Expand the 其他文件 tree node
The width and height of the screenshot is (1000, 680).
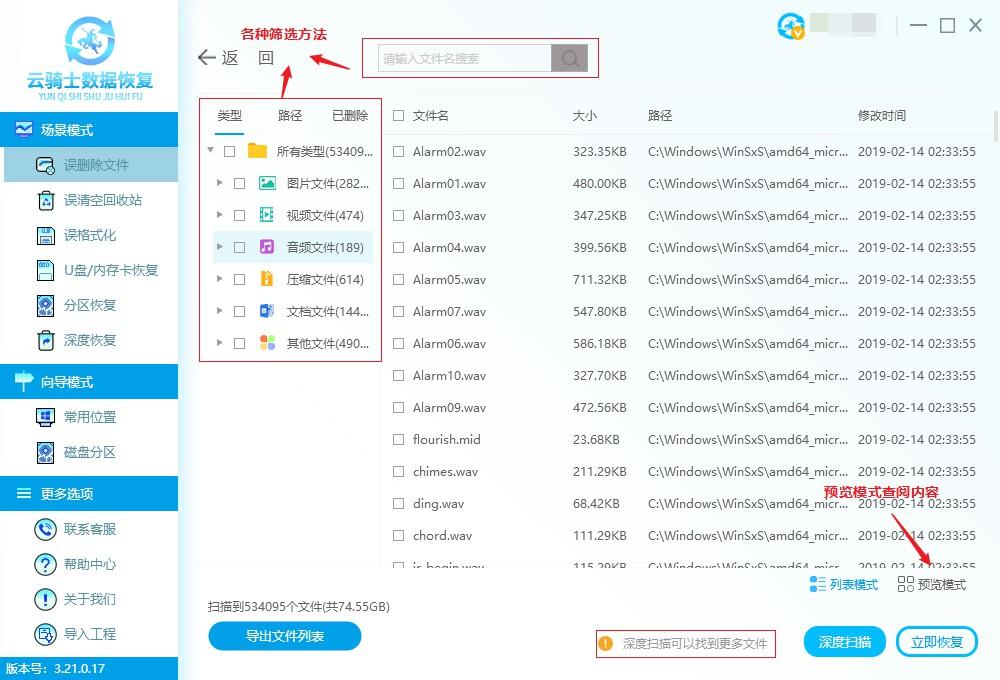tap(219, 343)
